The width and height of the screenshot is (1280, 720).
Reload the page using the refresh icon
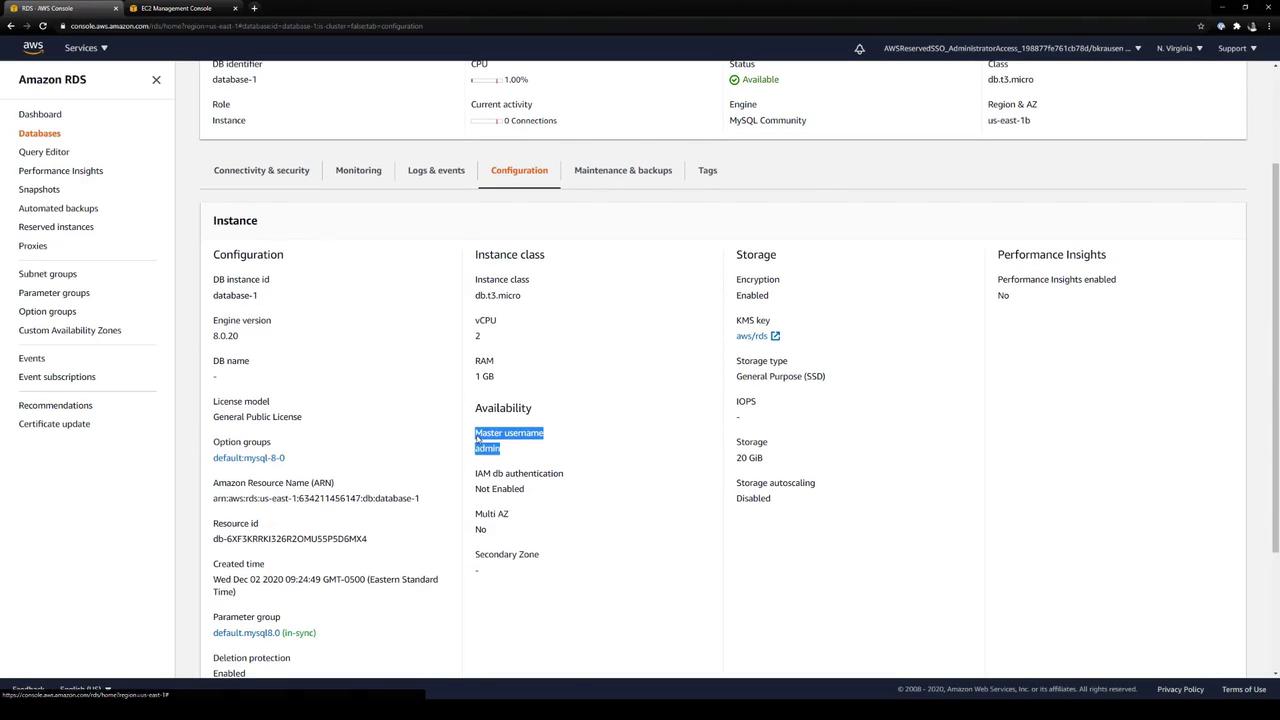tap(43, 26)
